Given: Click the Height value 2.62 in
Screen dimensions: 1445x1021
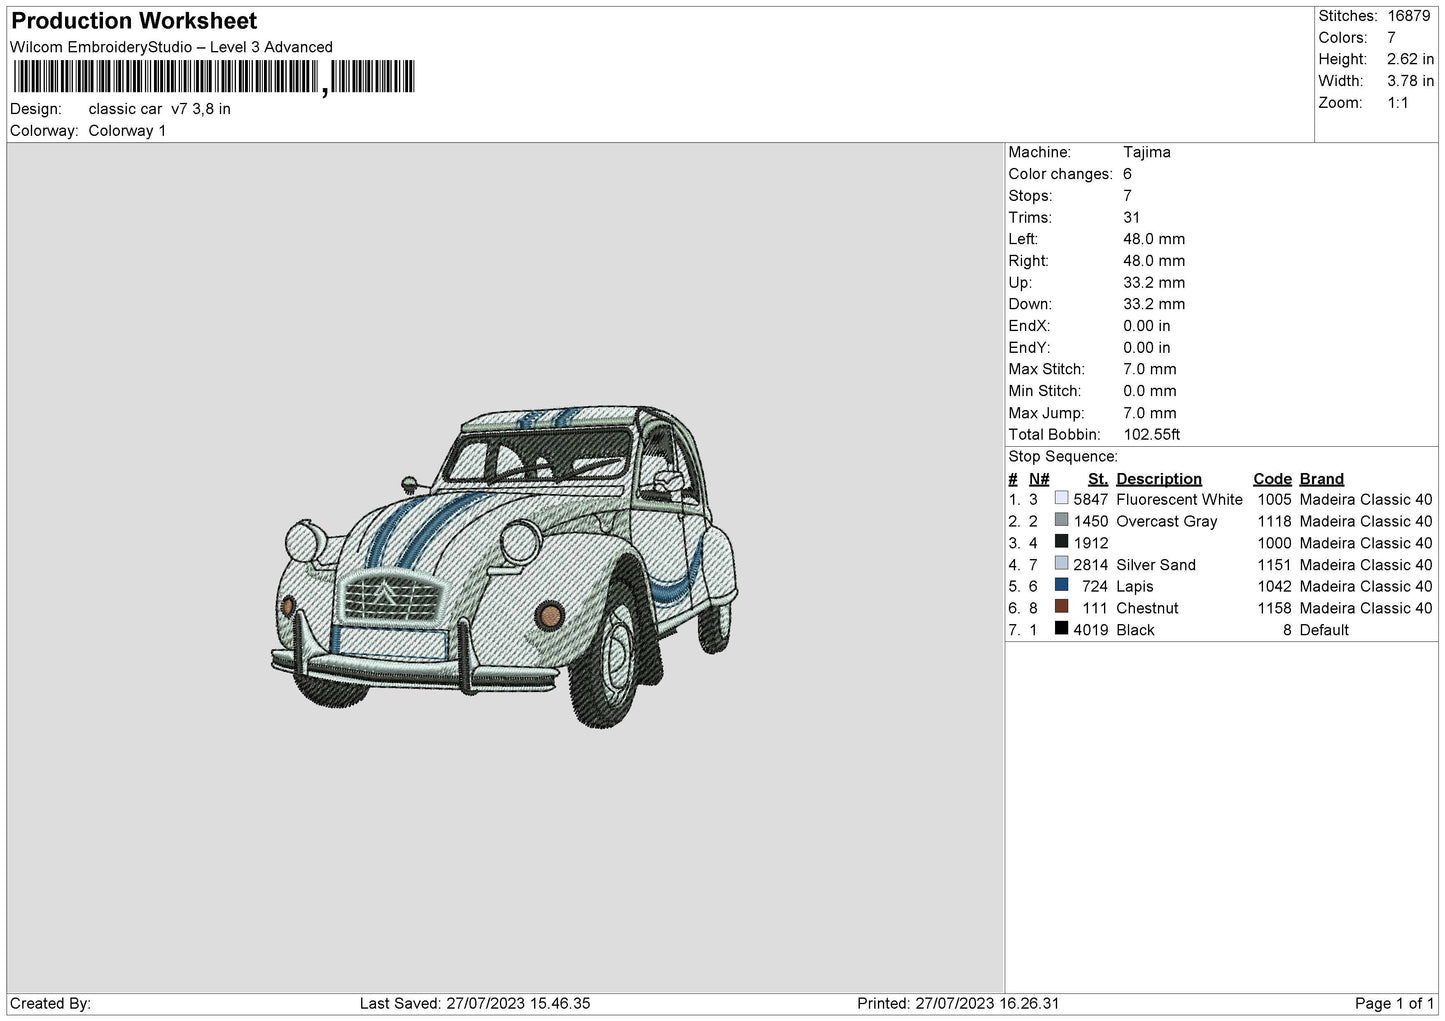Looking at the screenshot, I should 1410,59.
